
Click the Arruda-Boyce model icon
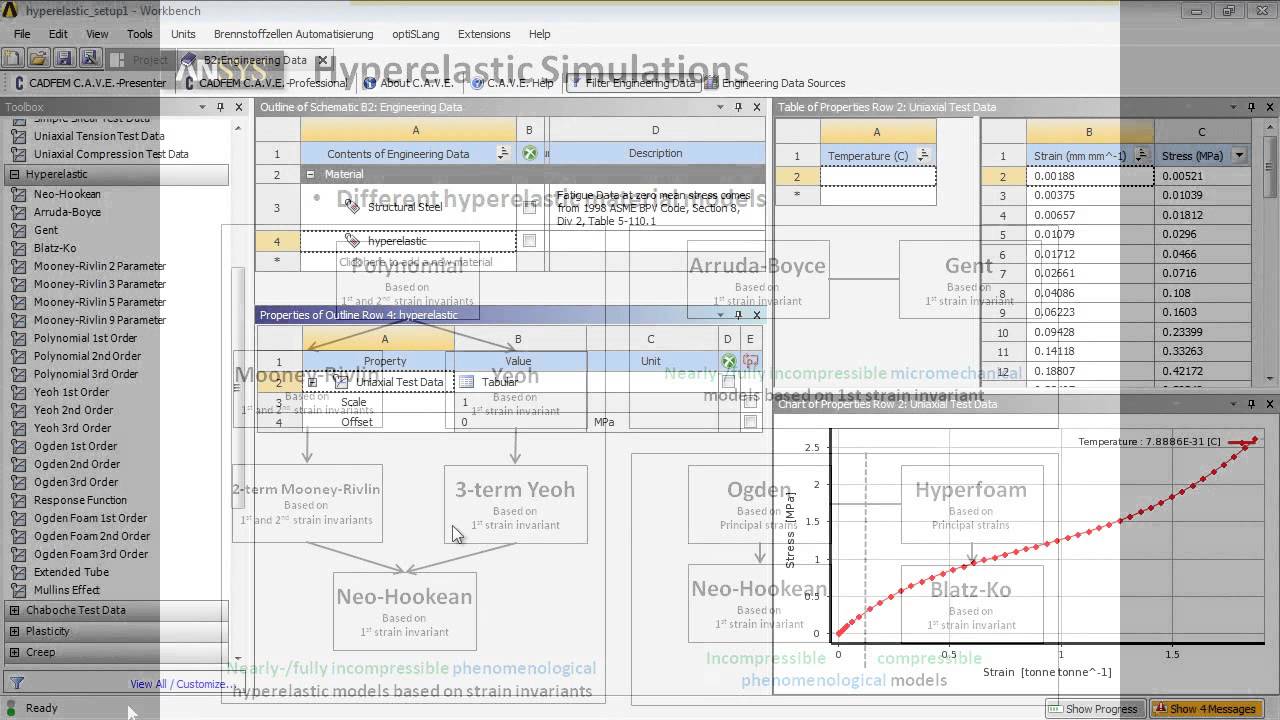coord(17,212)
